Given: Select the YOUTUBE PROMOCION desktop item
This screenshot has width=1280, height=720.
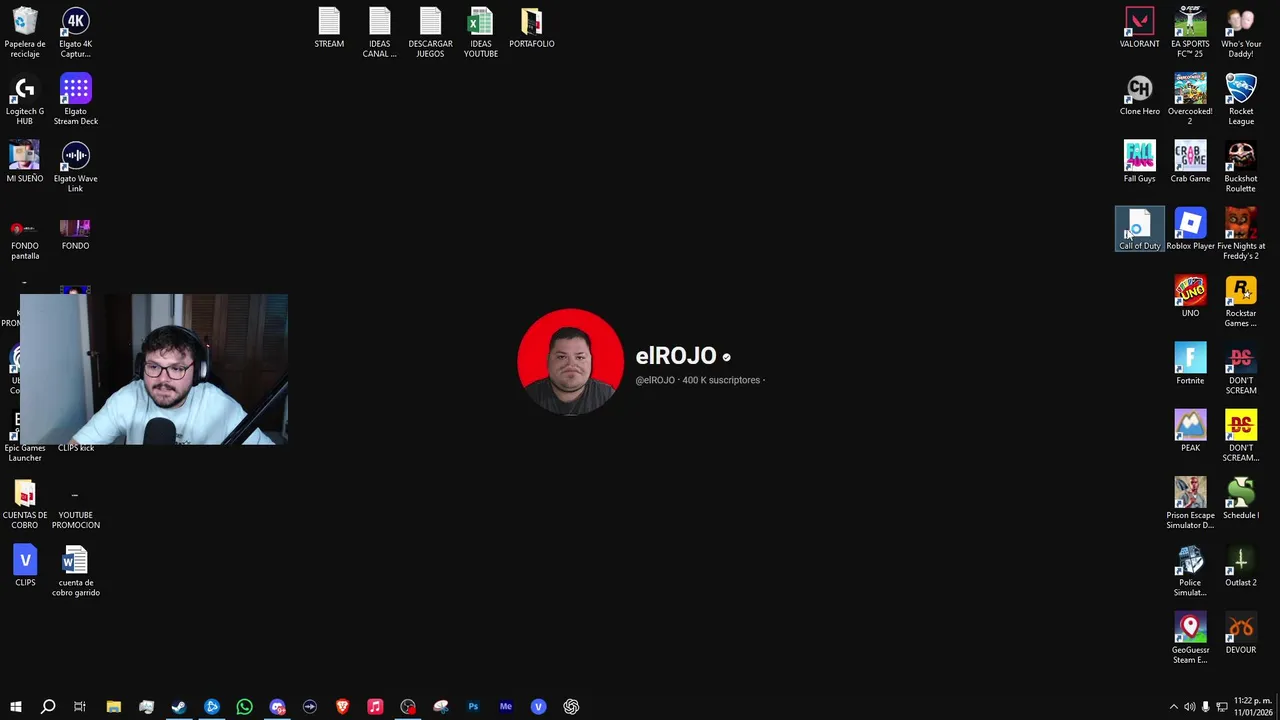Looking at the screenshot, I should (75, 505).
